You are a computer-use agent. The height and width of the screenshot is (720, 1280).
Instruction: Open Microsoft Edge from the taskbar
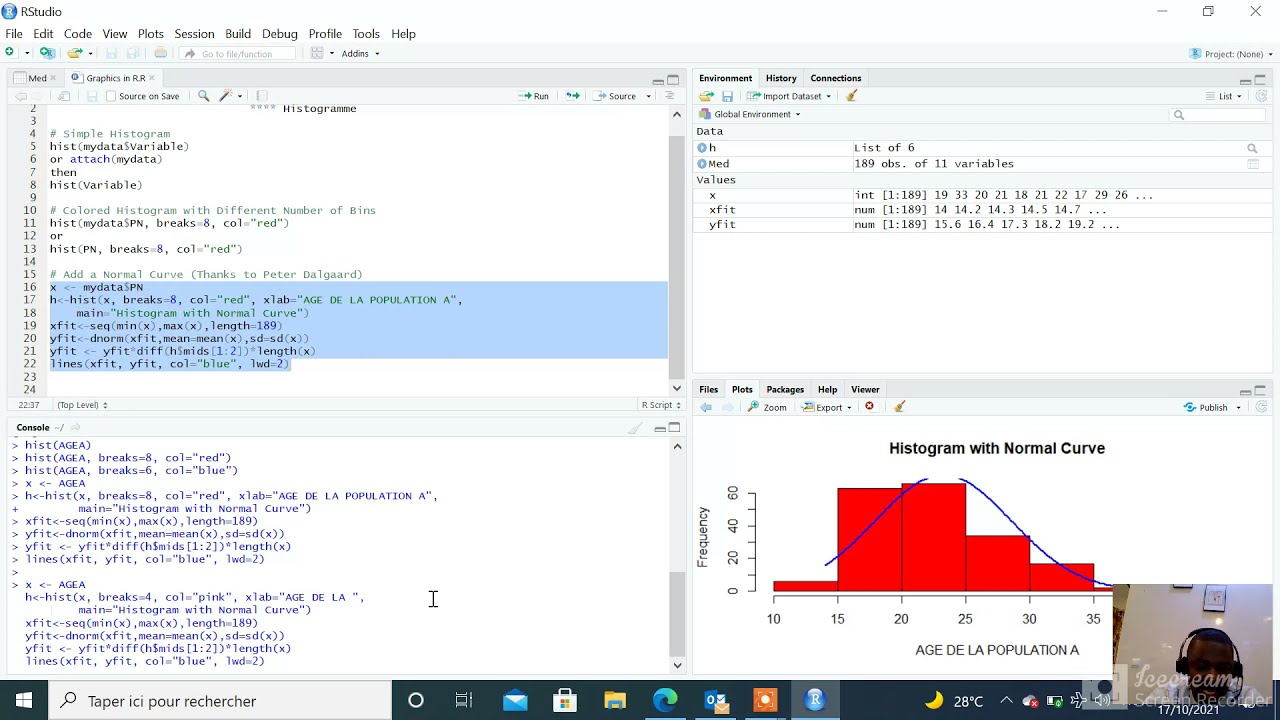[x=665, y=700]
